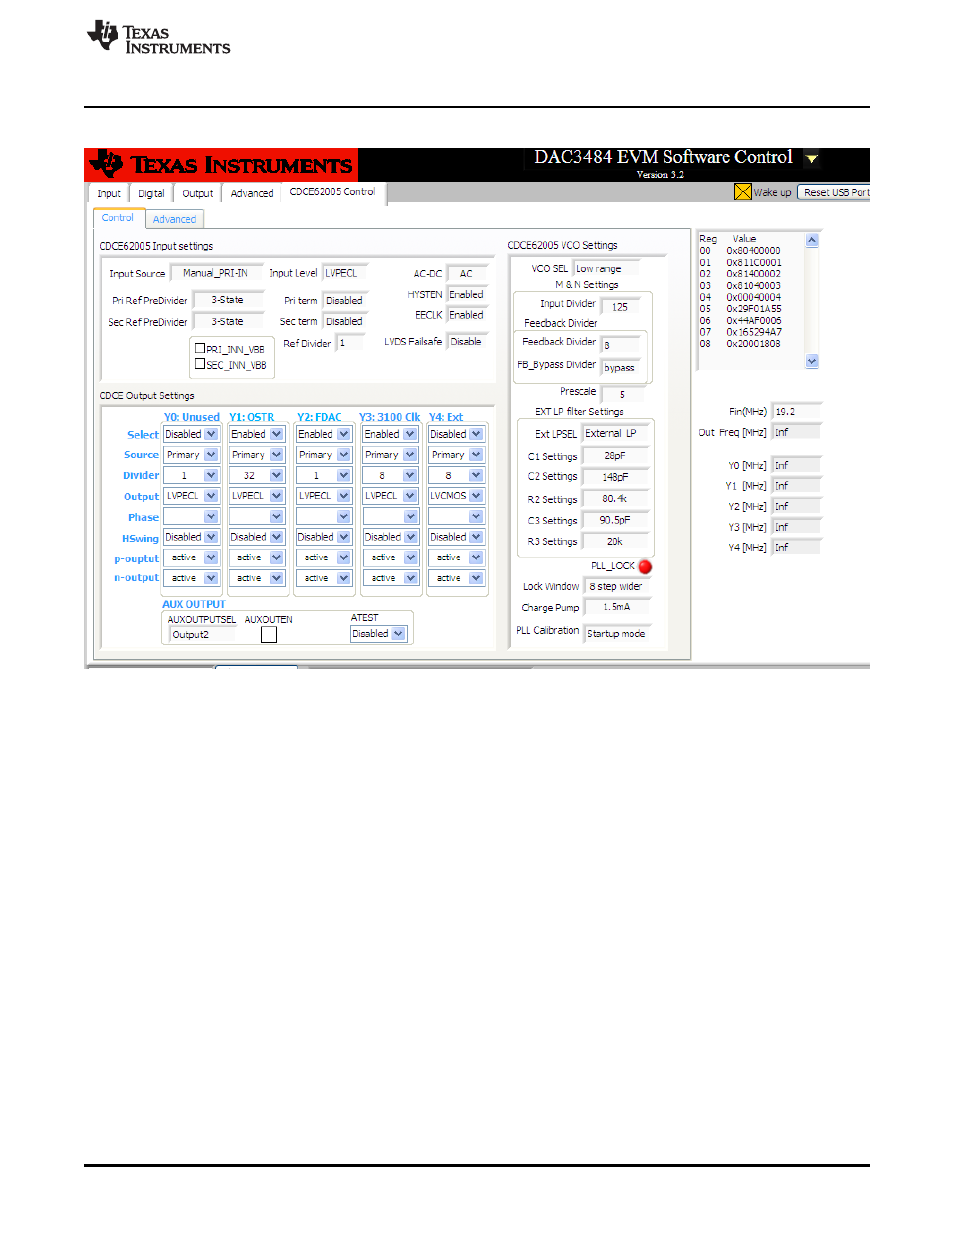Select the CDCE62005 Control tab
The width and height of the screenshot is (954, 1235).
(332, 192)
